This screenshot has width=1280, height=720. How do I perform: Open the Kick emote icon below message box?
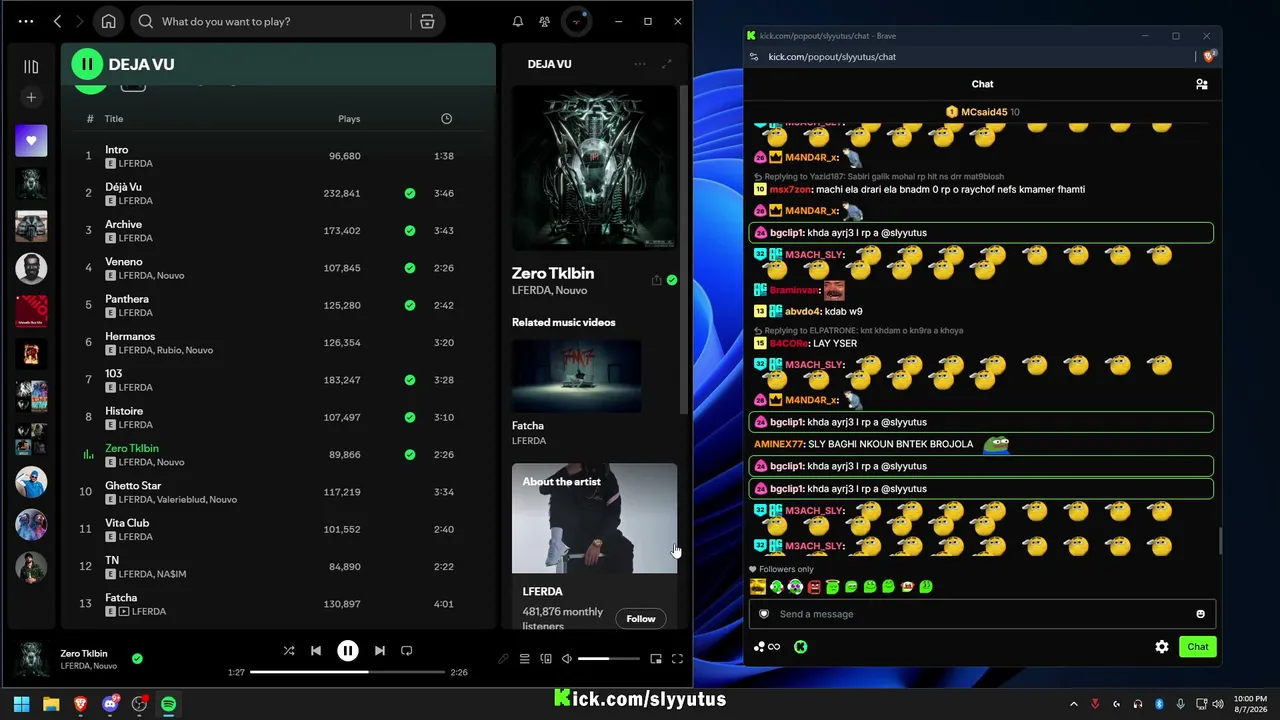tap(801, 647)
